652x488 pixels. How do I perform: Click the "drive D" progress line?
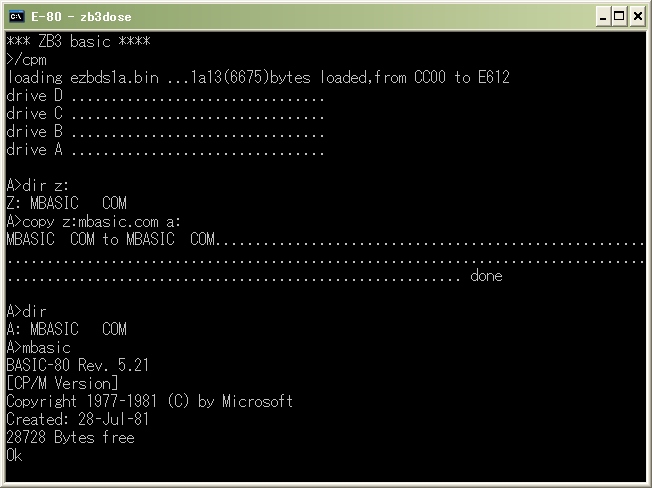165,96
